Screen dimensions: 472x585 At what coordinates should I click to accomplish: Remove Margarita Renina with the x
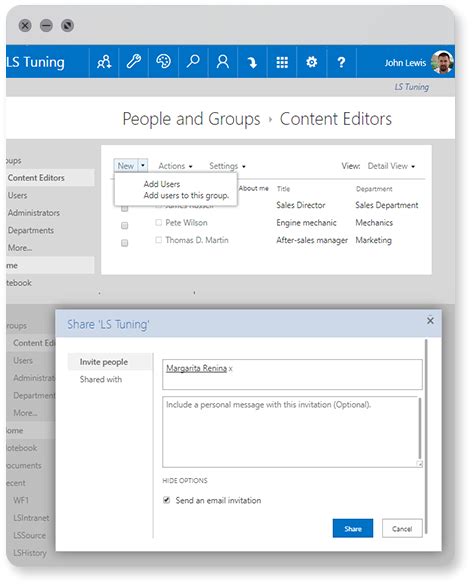[231, 369]
